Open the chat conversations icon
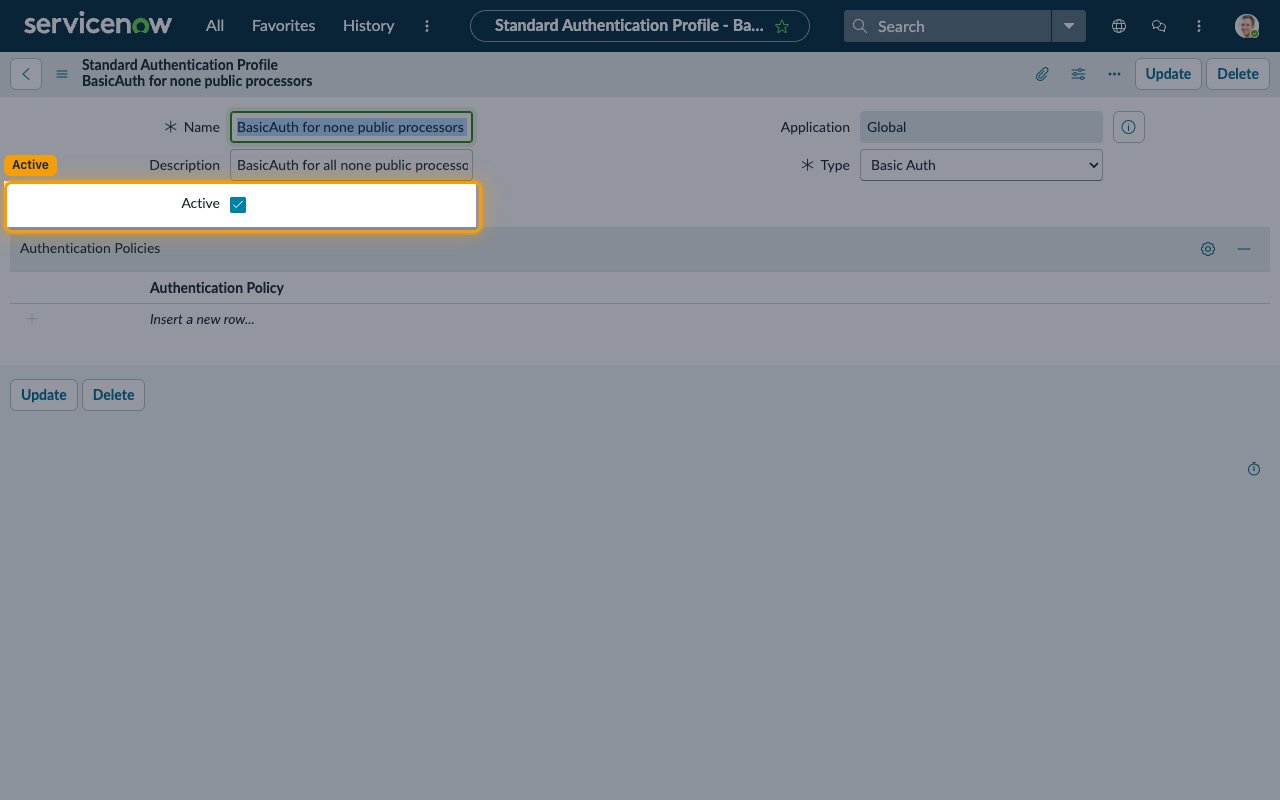This screenshot has width=1280, height=800. (1159, 26)
